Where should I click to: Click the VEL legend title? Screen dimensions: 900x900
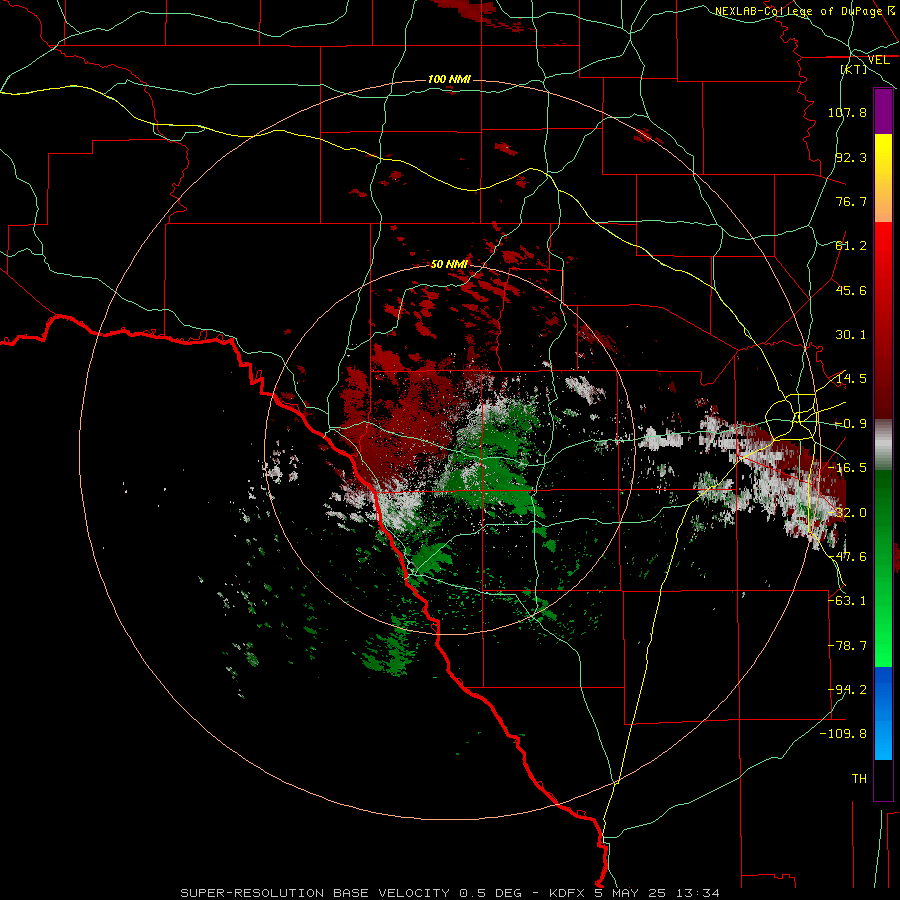pyautogui.click(x=878, y=60)
